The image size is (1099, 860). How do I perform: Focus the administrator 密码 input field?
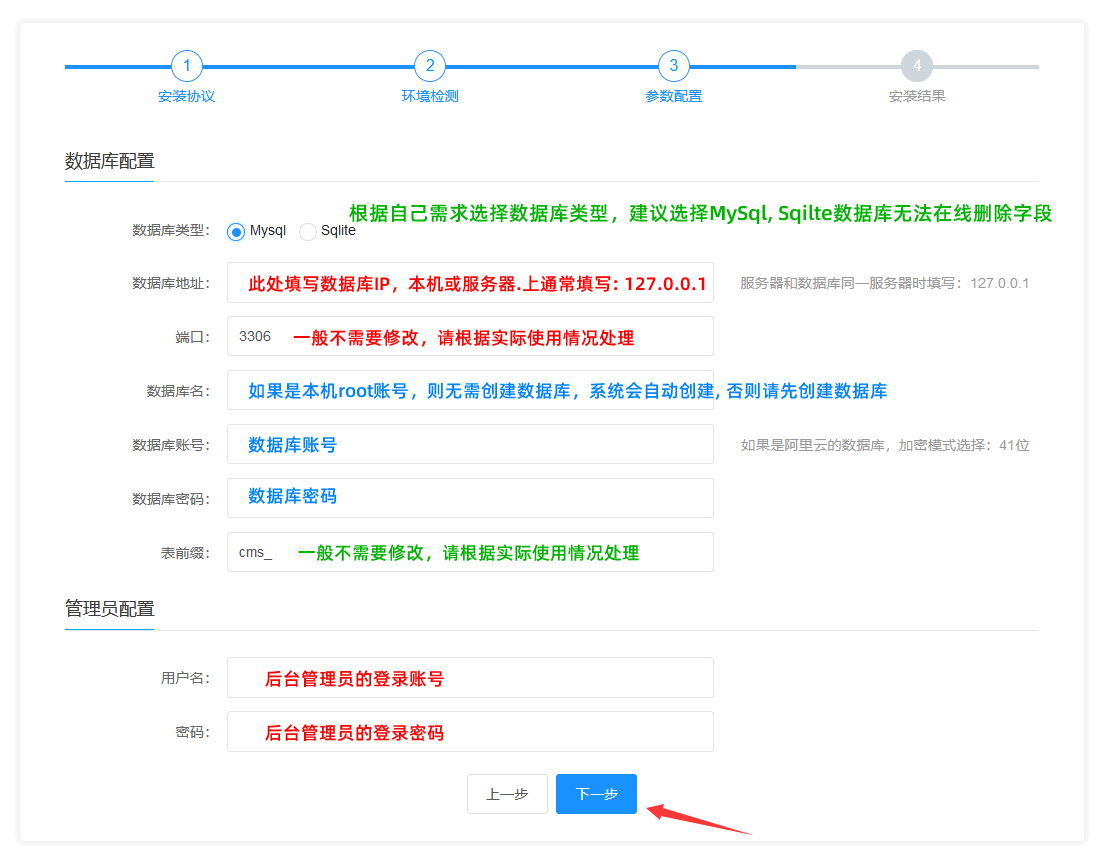[470, 732]
